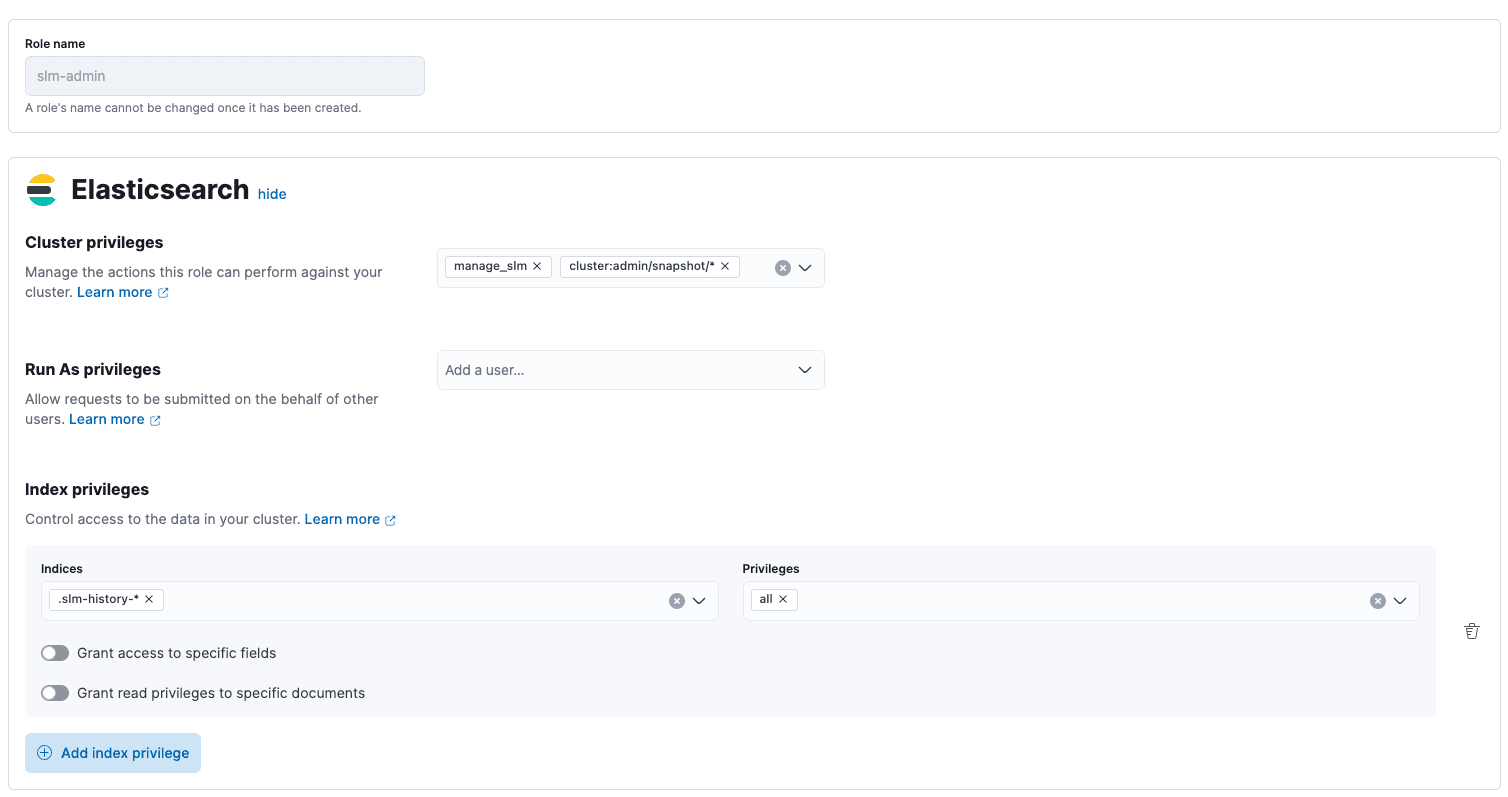Open the Add a user dropdown
This screenshot has width=1508, height=797.
pyautogui.click(x=805, y=370)
